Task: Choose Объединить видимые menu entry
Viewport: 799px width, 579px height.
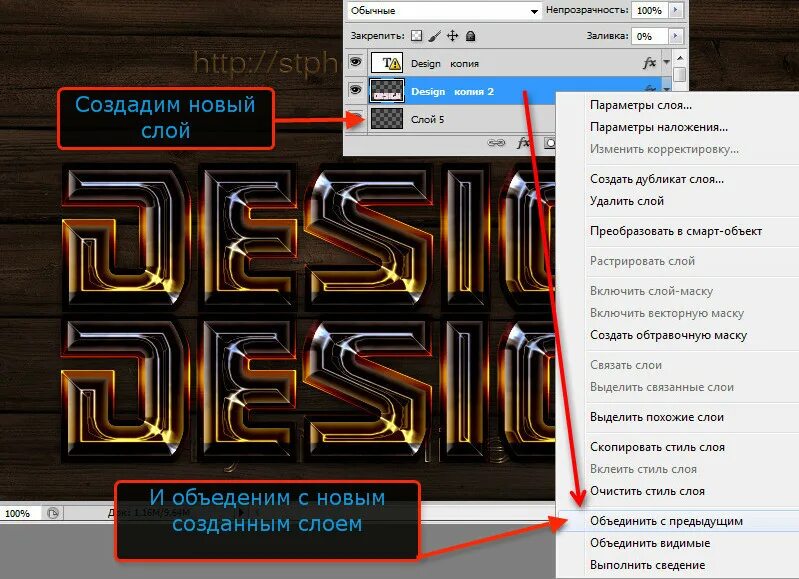Action: point(650,543)
